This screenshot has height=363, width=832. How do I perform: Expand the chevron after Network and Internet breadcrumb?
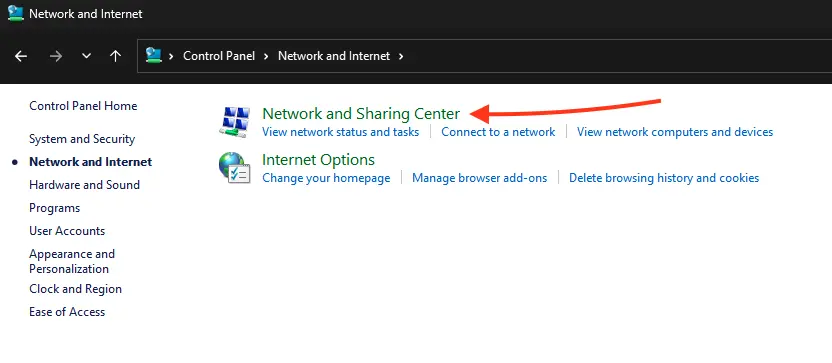(401, 56)
